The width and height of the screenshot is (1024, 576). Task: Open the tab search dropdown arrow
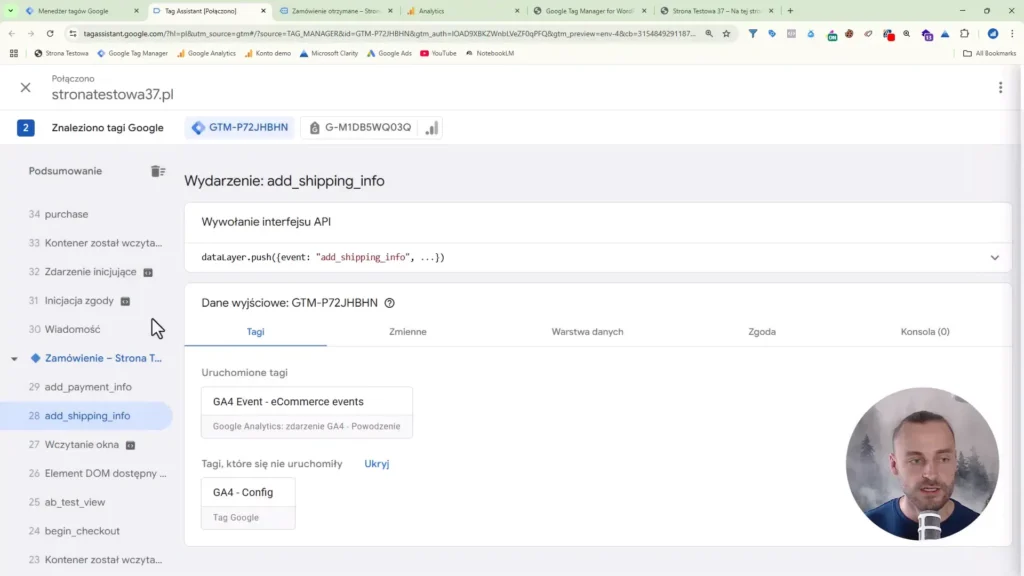[10, 10]
